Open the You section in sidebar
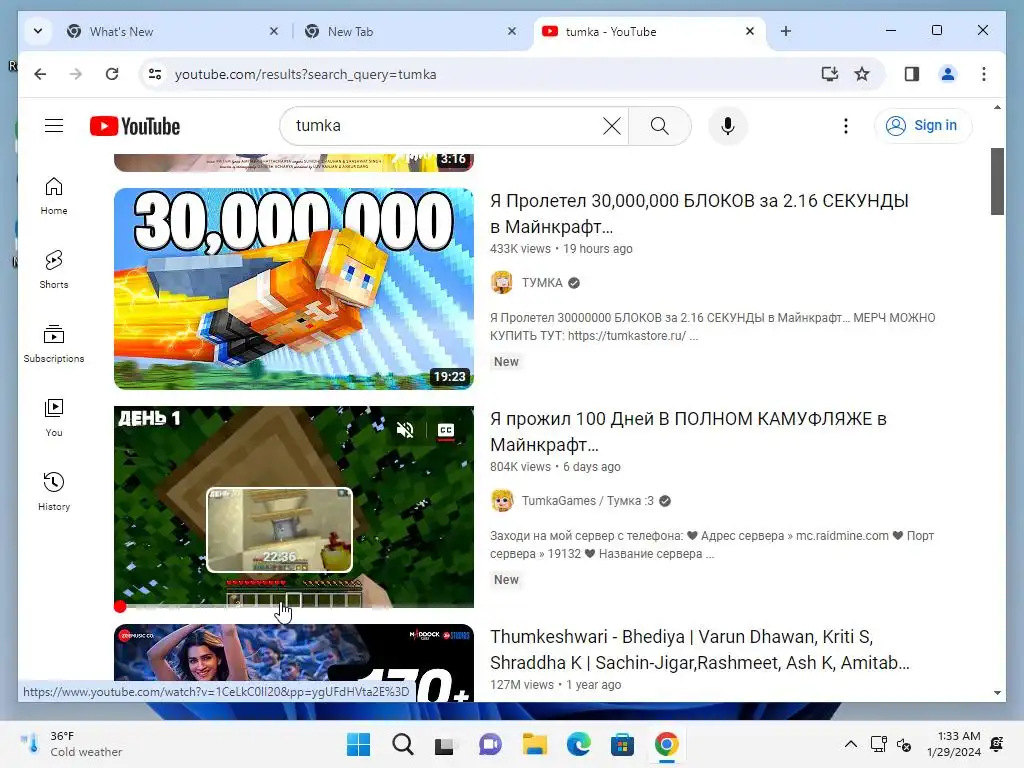 point(54,418)
